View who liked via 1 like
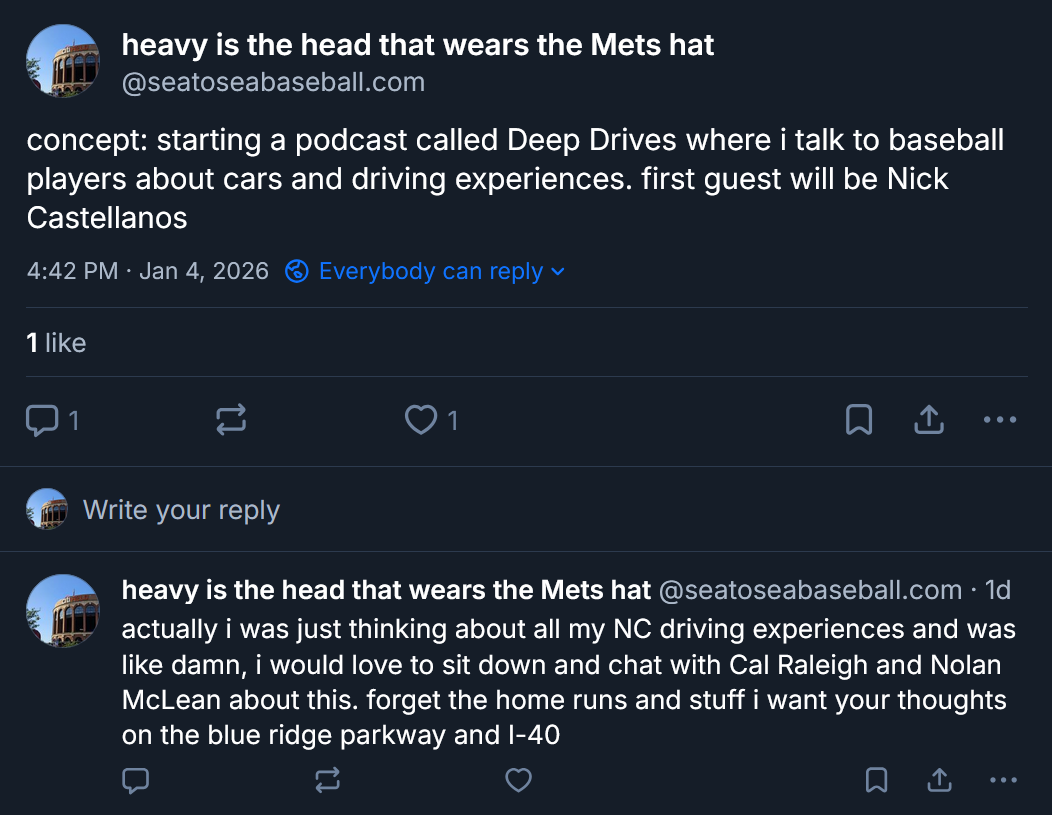 56,343
